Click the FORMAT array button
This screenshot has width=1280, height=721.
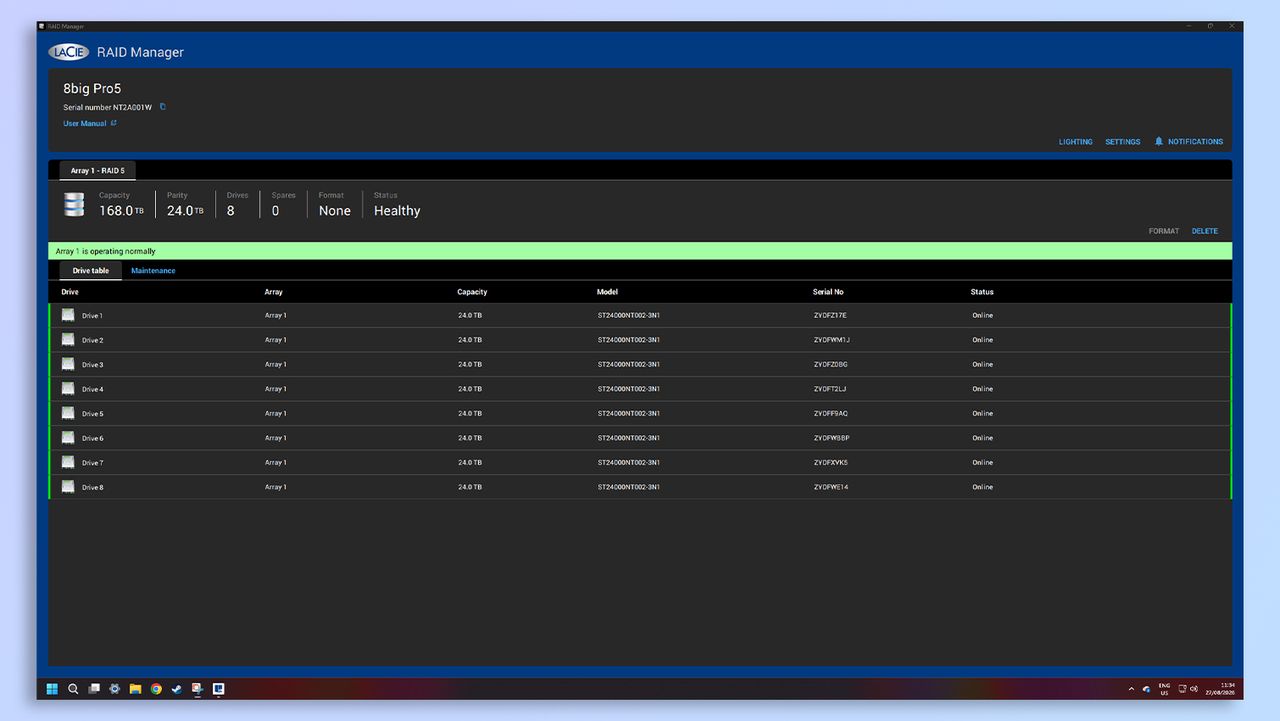pyautogui.click(x=1164, y=231)
